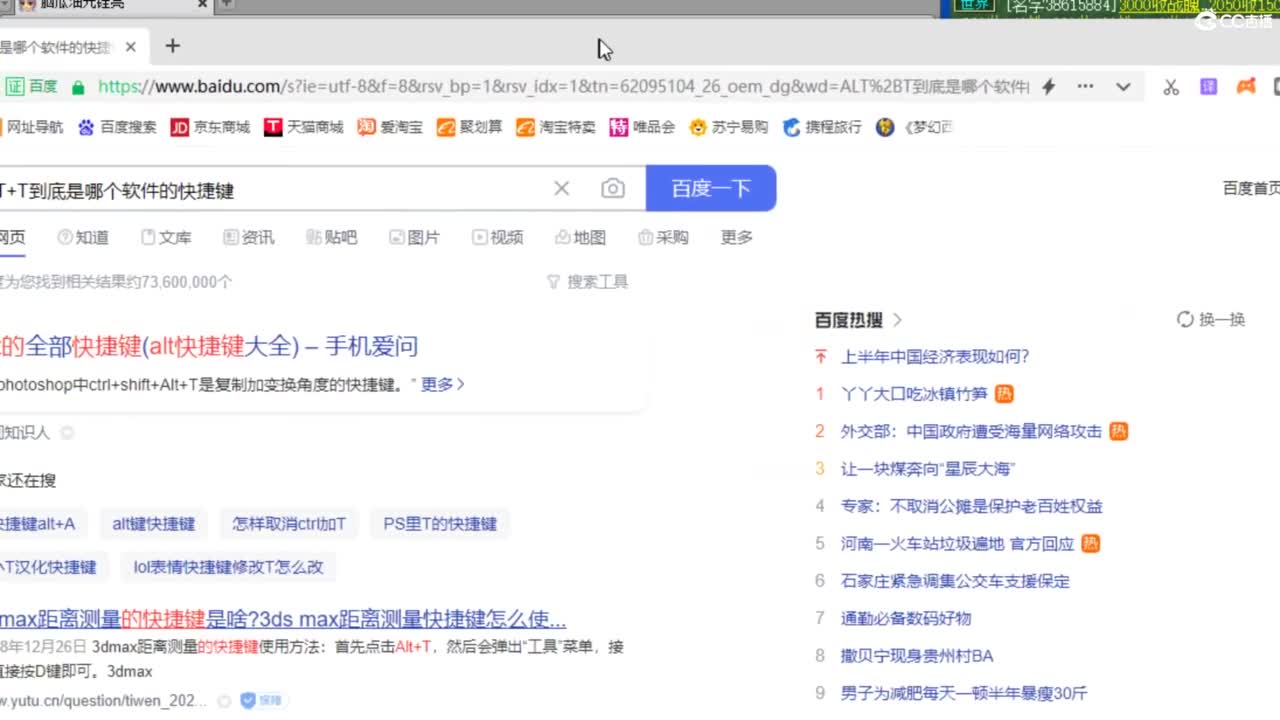Click the green padlock security icon

click(x=78, y=87)
